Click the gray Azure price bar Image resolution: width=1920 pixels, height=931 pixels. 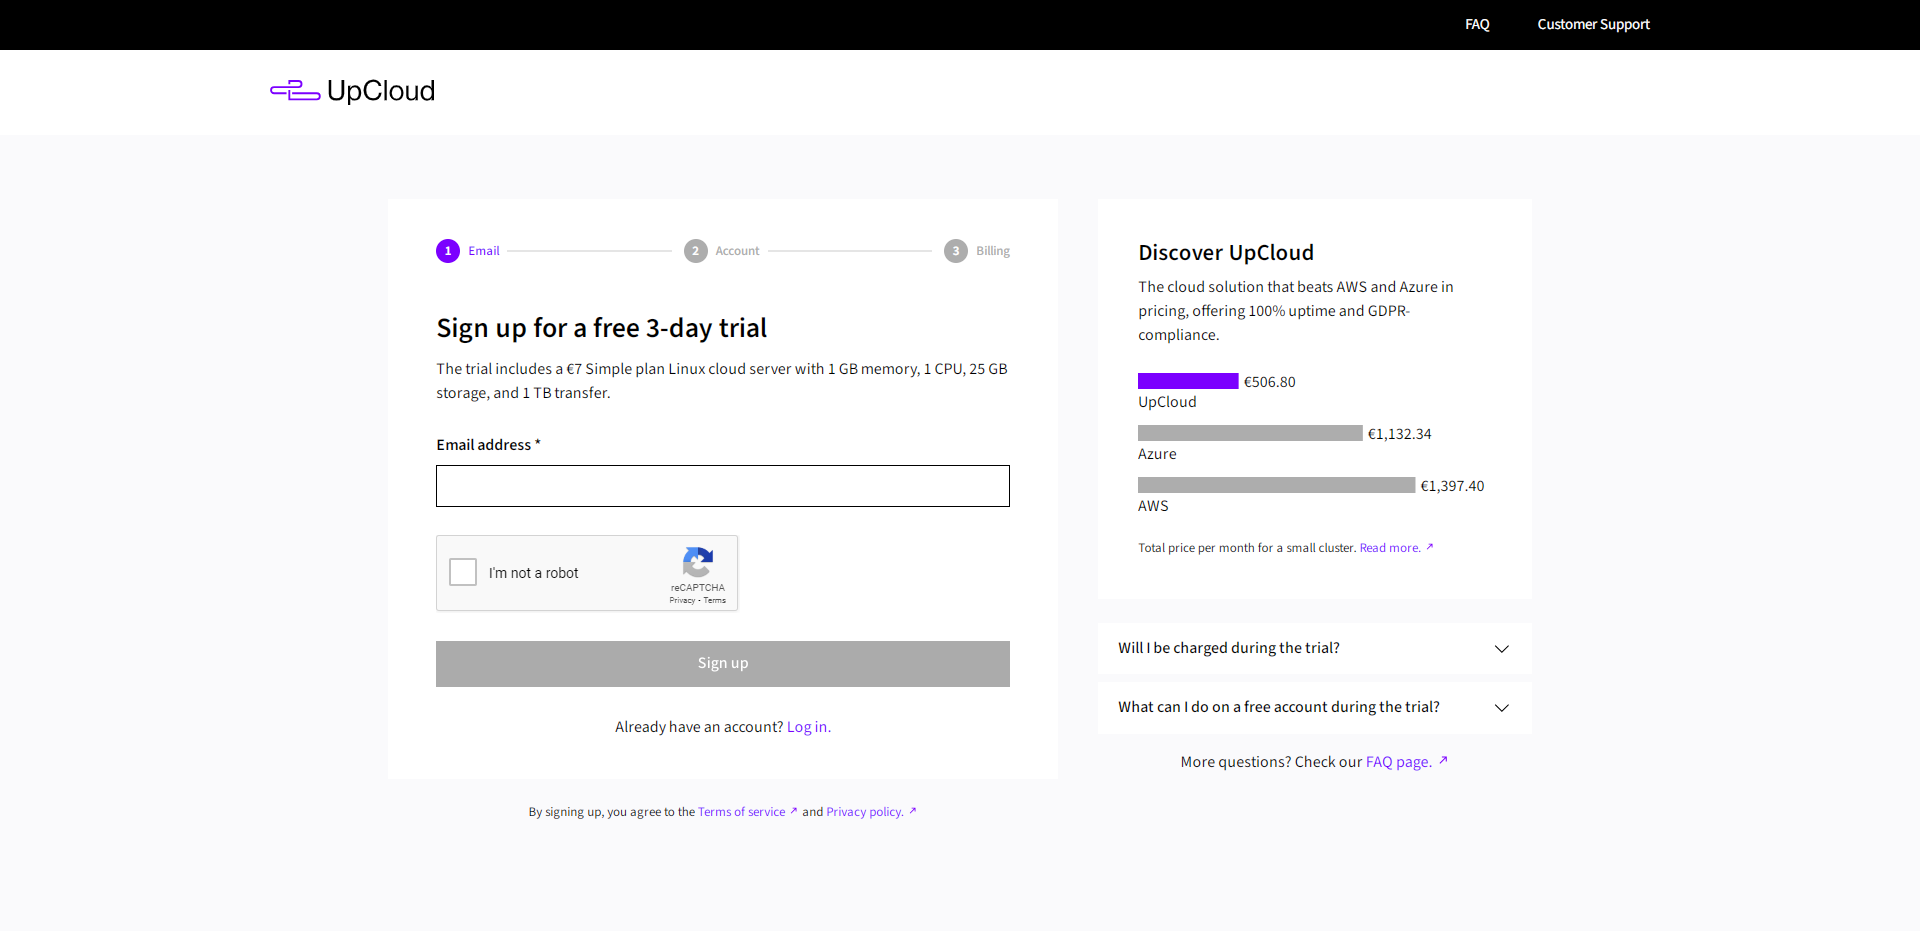1250,433
